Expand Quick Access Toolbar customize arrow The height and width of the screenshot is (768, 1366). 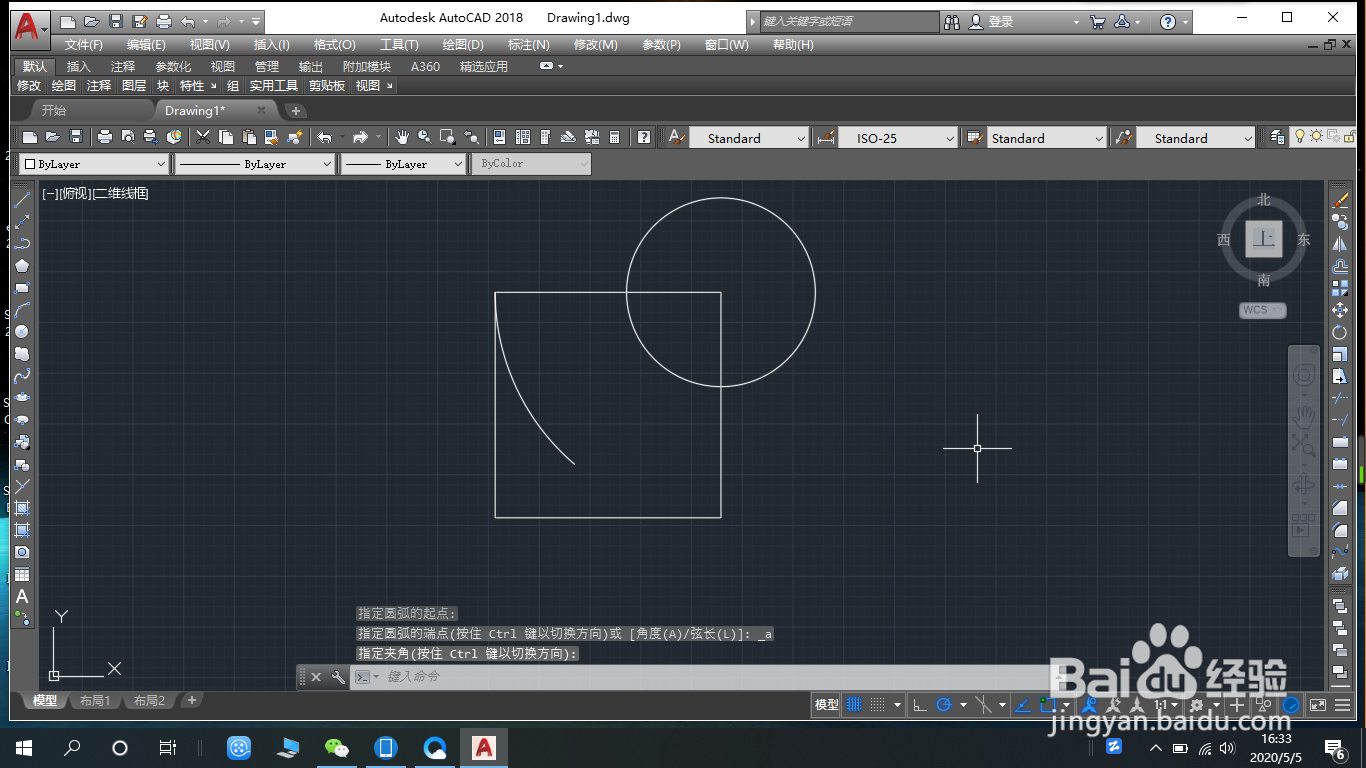click(256, 21)
